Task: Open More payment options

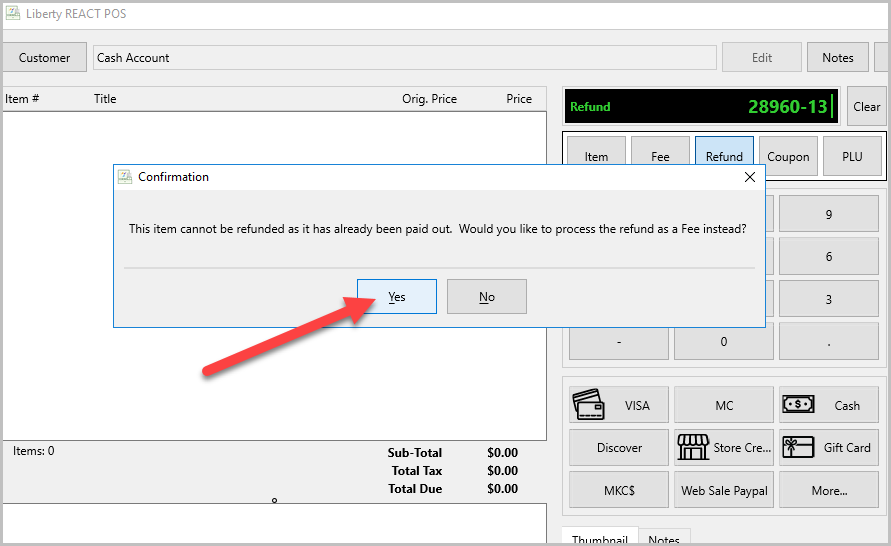Action: point(828,490)
